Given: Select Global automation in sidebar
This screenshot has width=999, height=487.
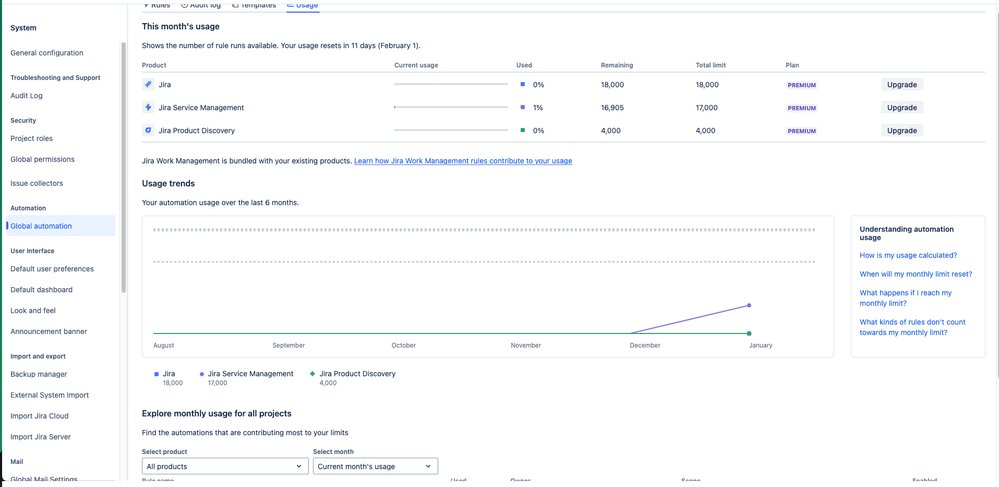Looking at the screenshot, I should pyautogui.click(x=61, y=226).
